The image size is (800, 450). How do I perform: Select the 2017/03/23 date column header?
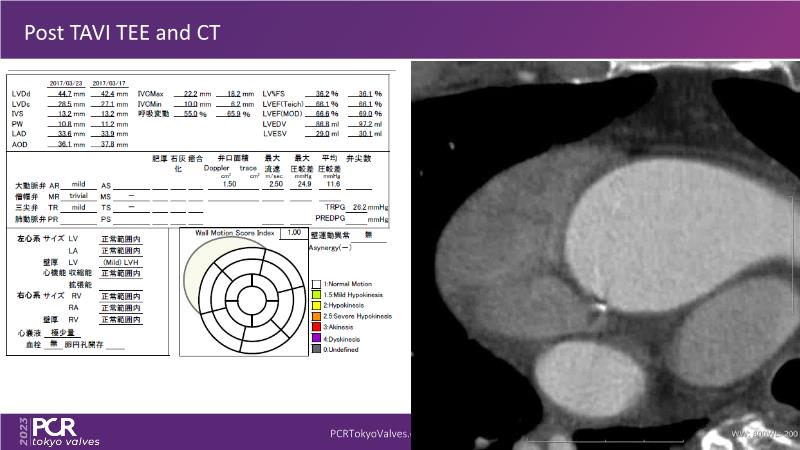click(65, 83)
